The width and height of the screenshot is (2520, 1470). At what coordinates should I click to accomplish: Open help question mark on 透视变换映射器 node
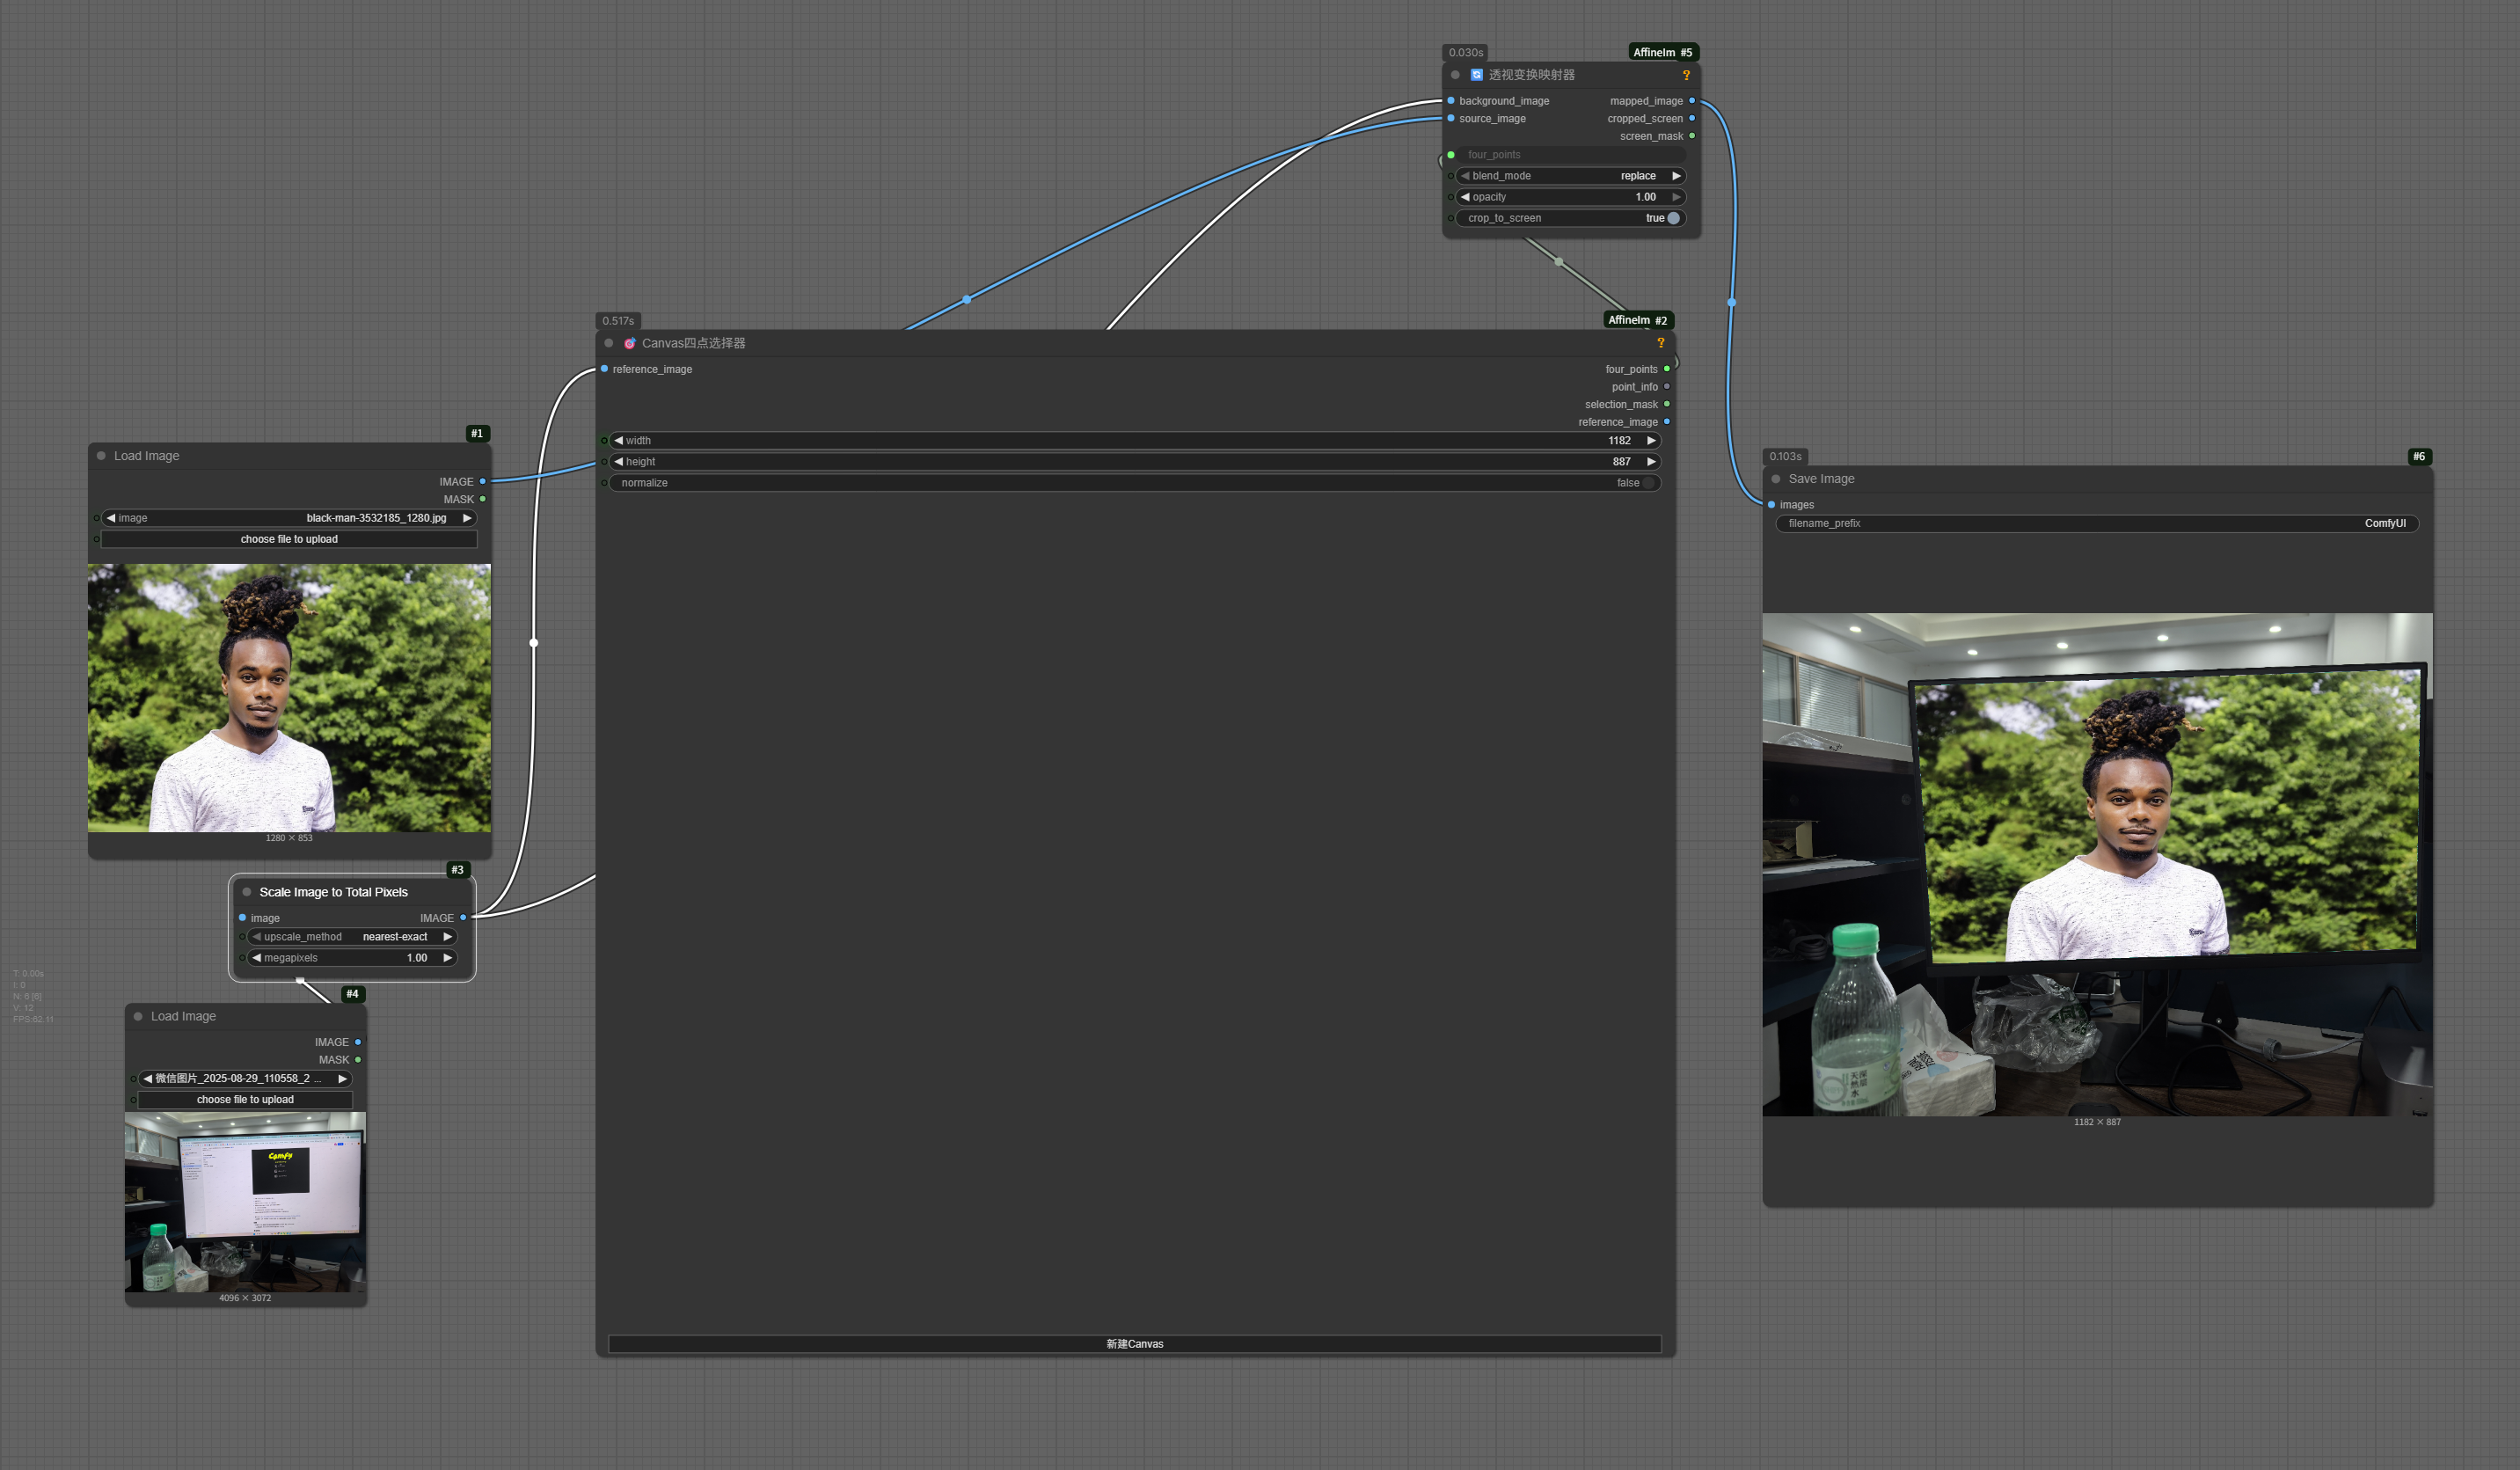[x=1686, y=75]
